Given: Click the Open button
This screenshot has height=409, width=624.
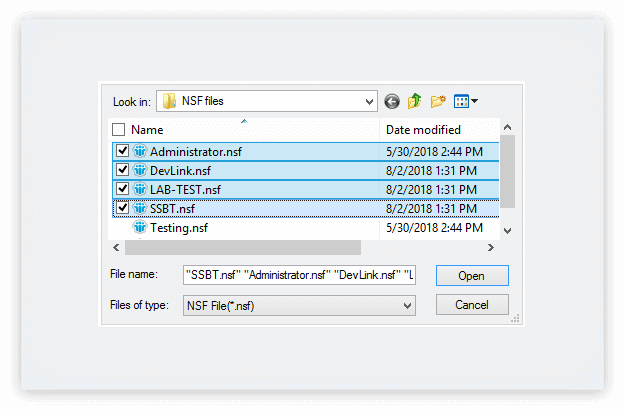Looking at the screenshot, I should [471, 275].
